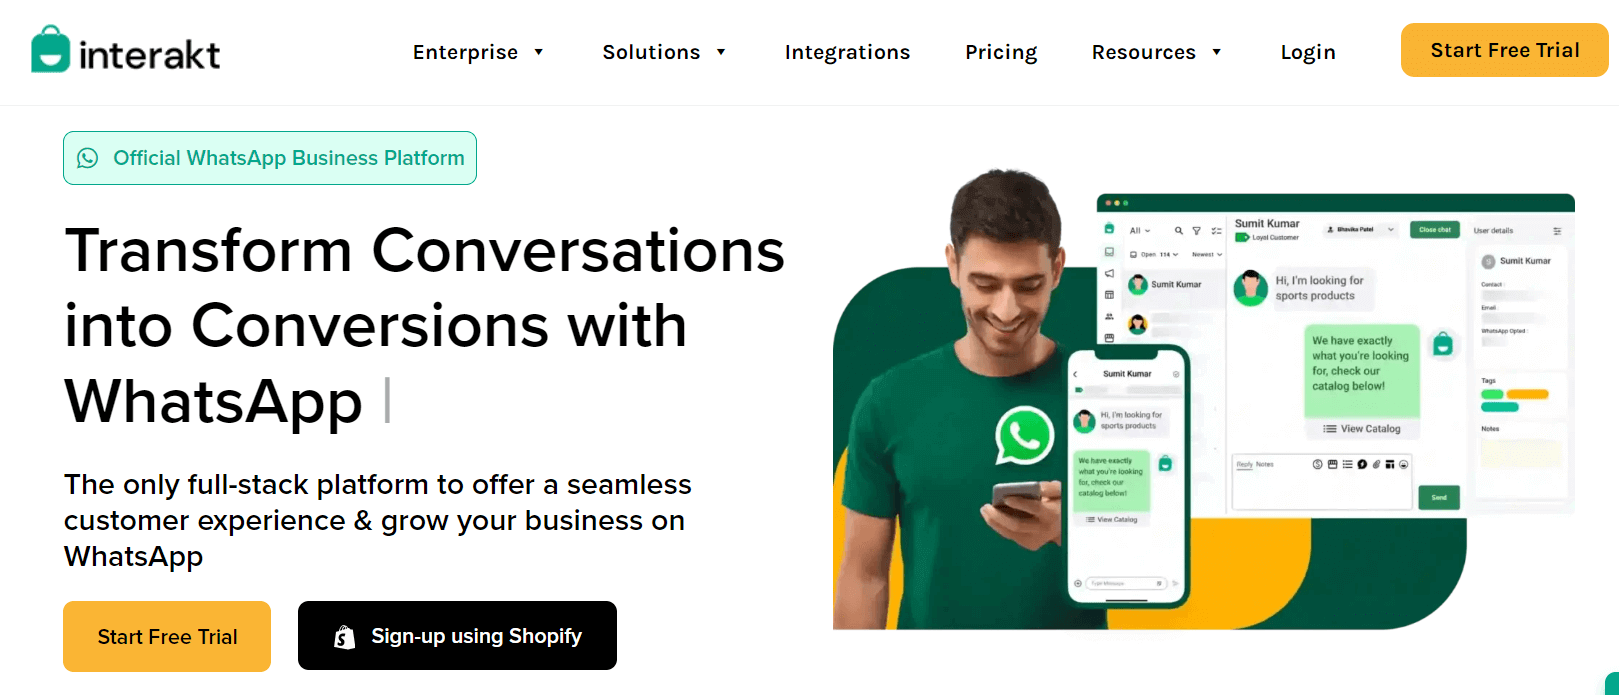
Task: Click the WhatsApp logo on the green t-shirt
Action: [x=1024, y=436]
